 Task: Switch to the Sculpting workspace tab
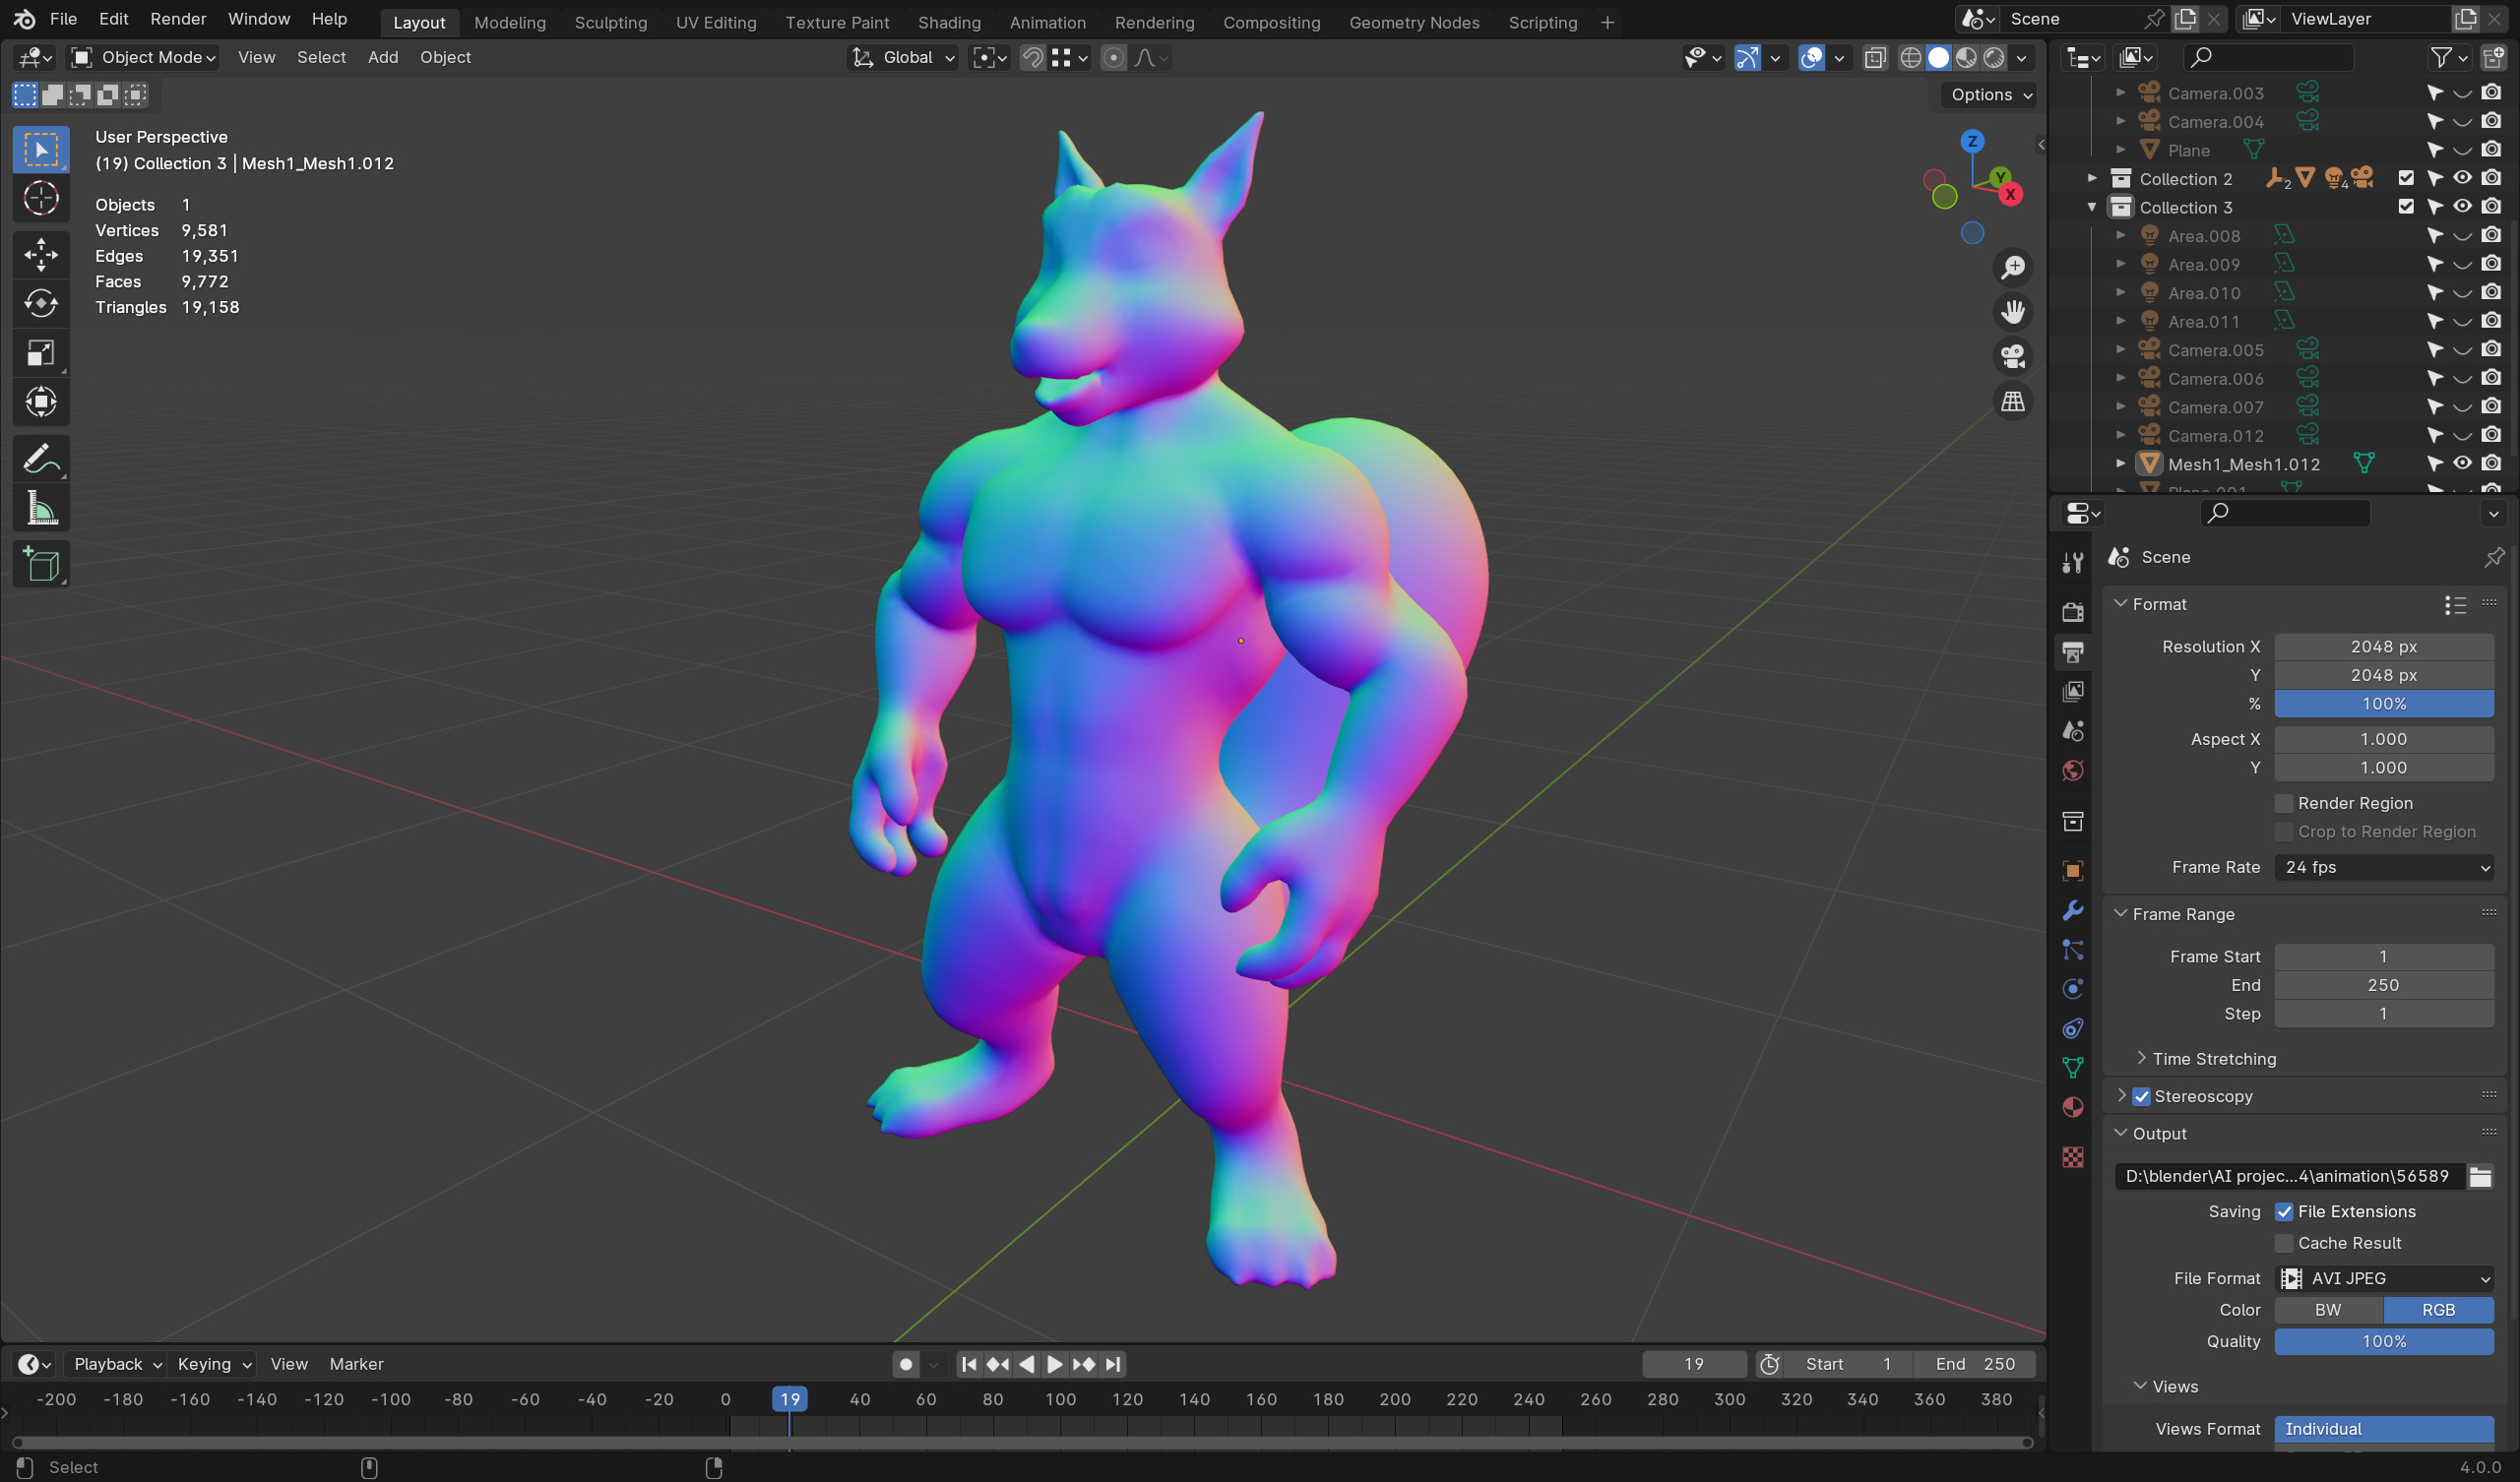coord(610,22)
